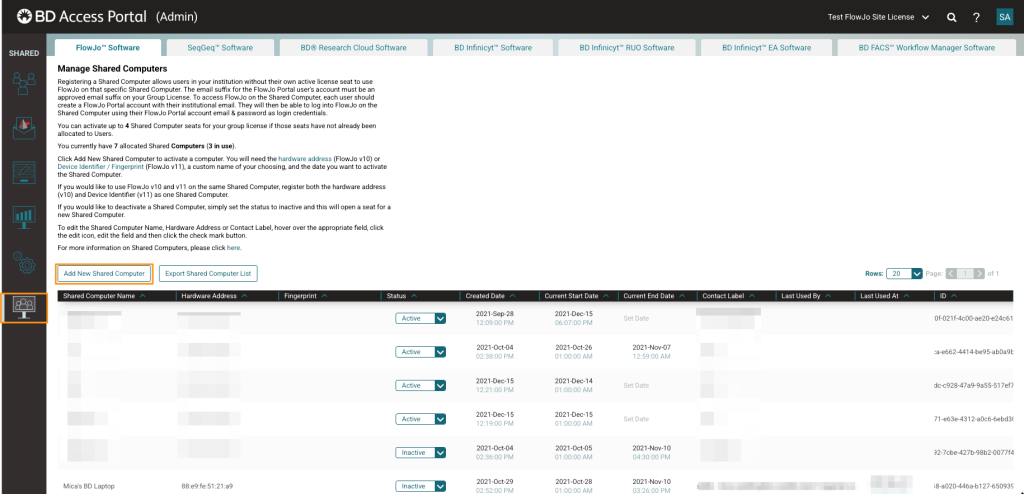Sort by Shared Computer Name column arrow
1024x494 pixels.
(x=143, y=296)
